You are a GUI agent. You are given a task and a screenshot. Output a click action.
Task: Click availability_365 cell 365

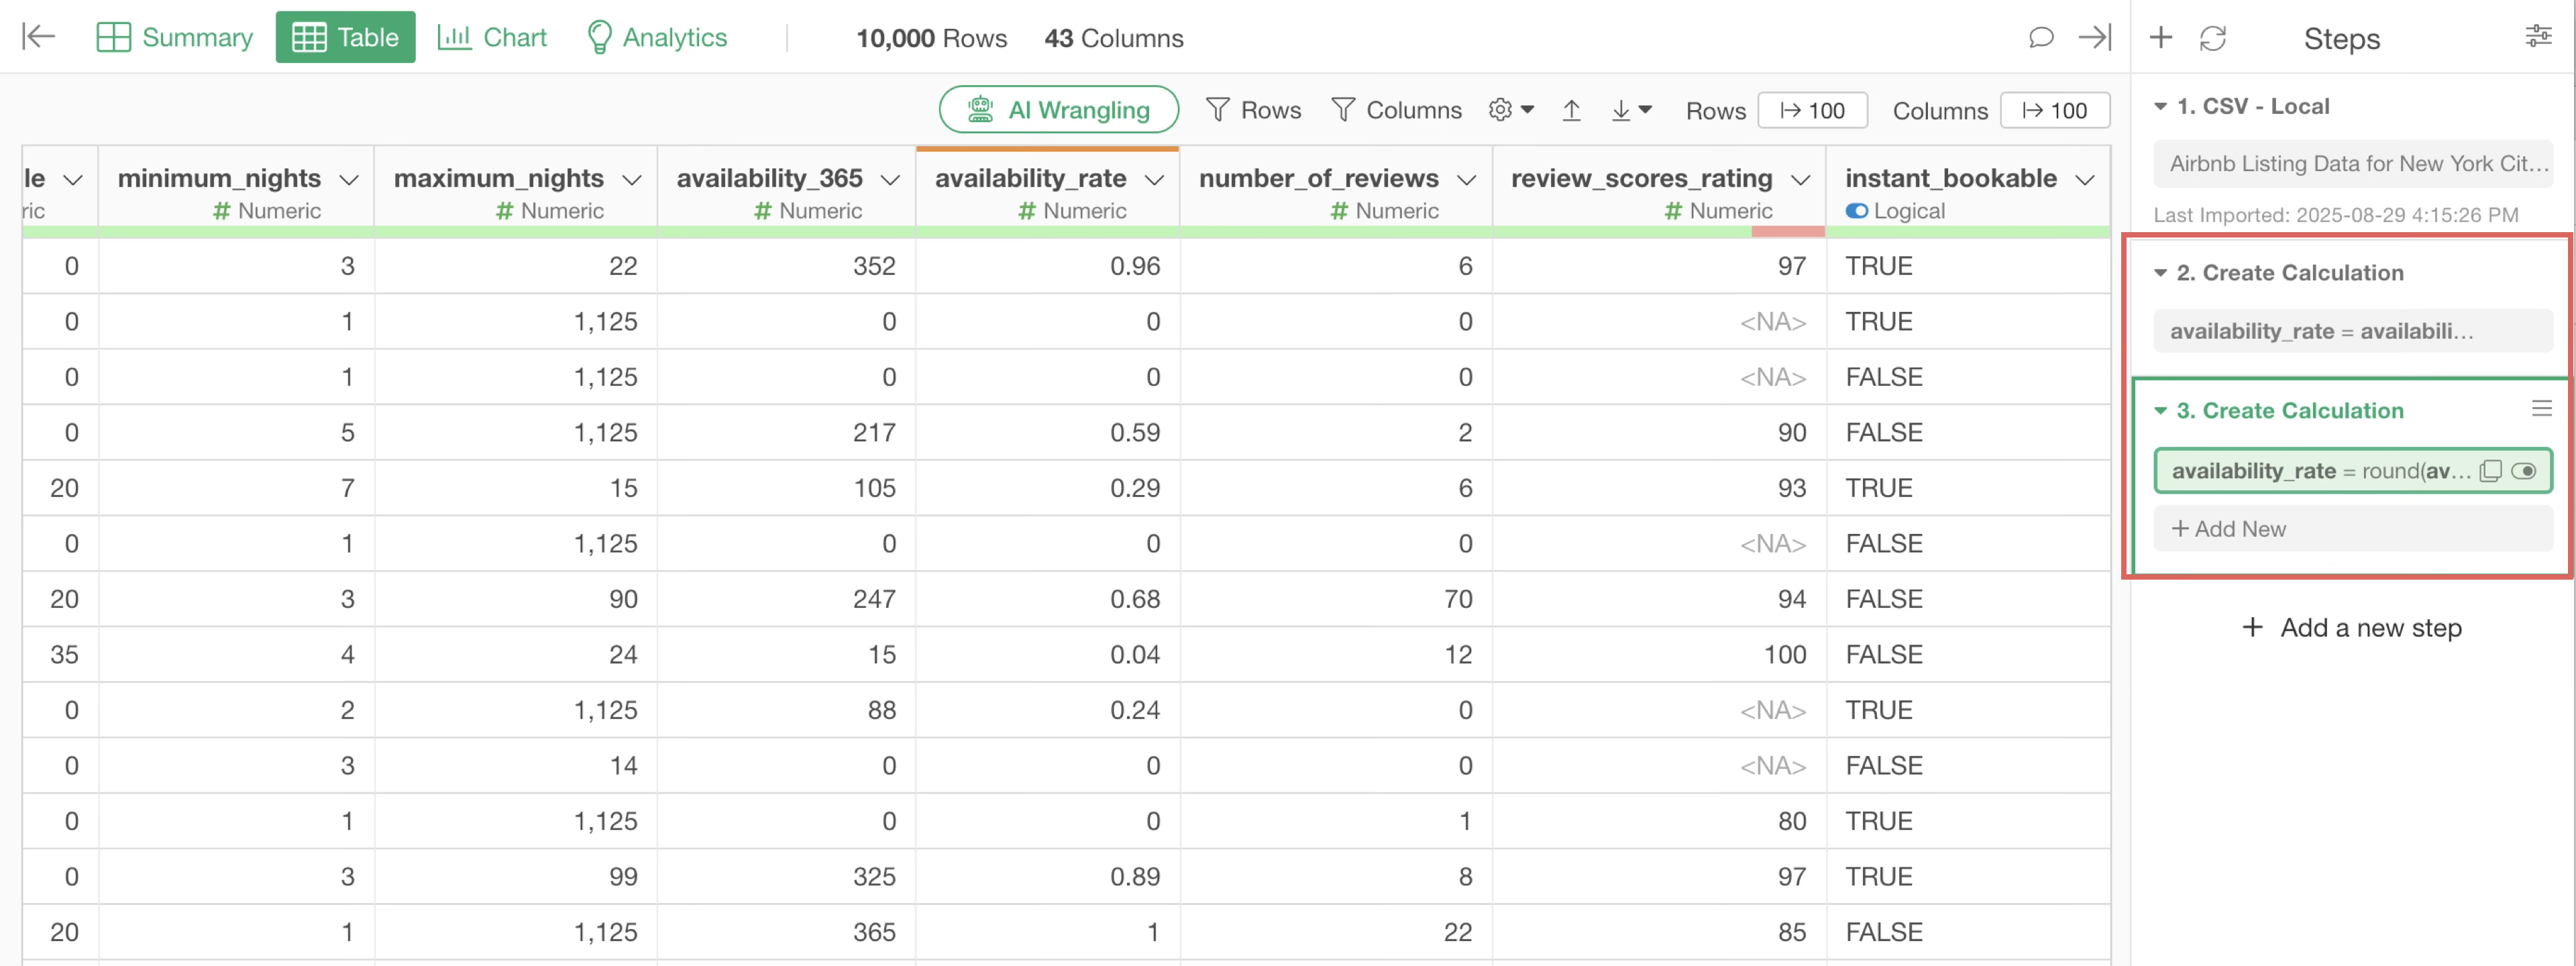click(786, 932)
